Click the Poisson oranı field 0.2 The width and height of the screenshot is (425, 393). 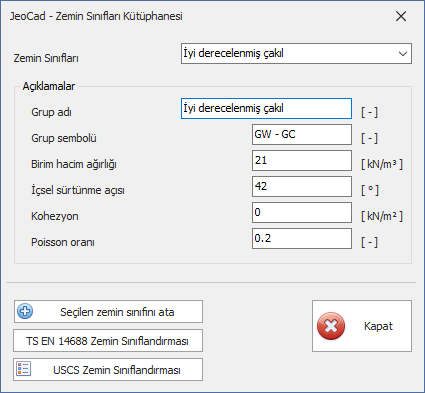click(302, 238)
